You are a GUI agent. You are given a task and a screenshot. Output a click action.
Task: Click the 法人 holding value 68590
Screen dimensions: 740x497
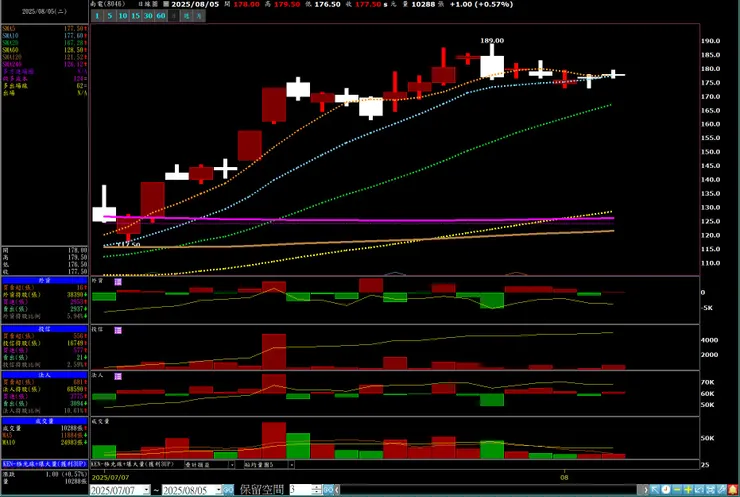point(75,389)
